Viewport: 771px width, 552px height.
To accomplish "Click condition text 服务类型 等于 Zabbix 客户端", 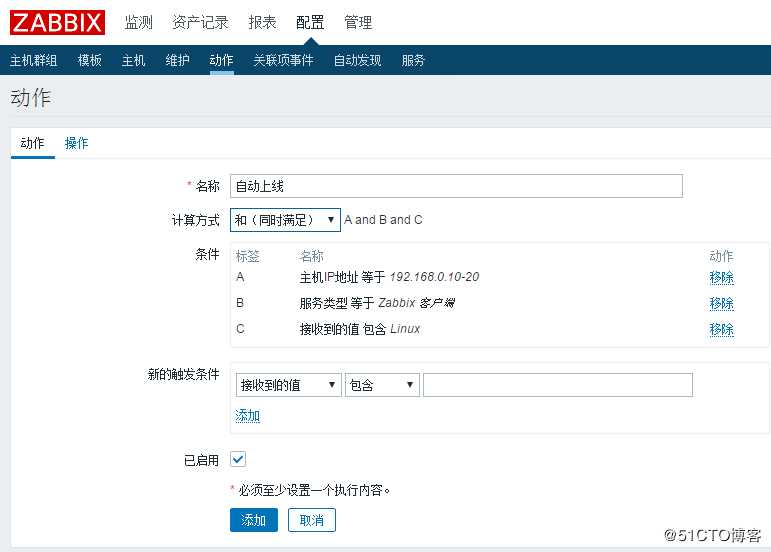I will coord(377,303).
